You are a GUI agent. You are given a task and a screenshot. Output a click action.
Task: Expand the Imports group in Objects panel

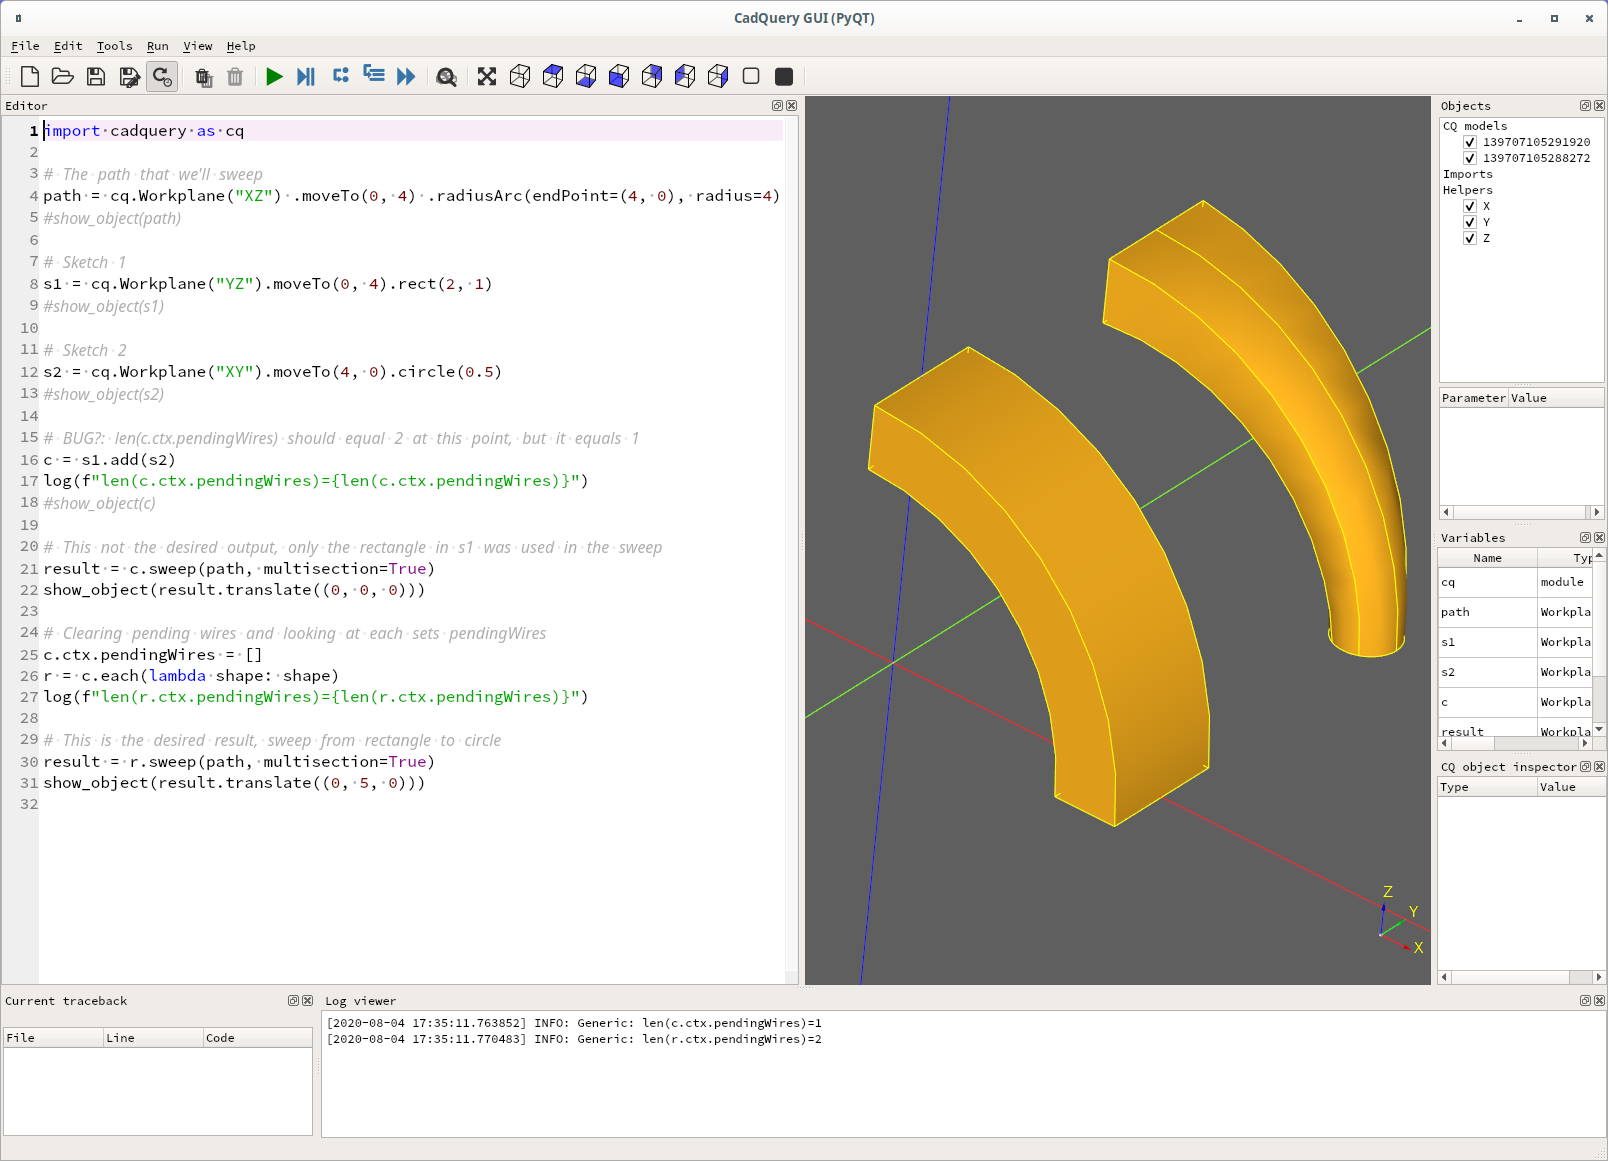(1467, 174)
